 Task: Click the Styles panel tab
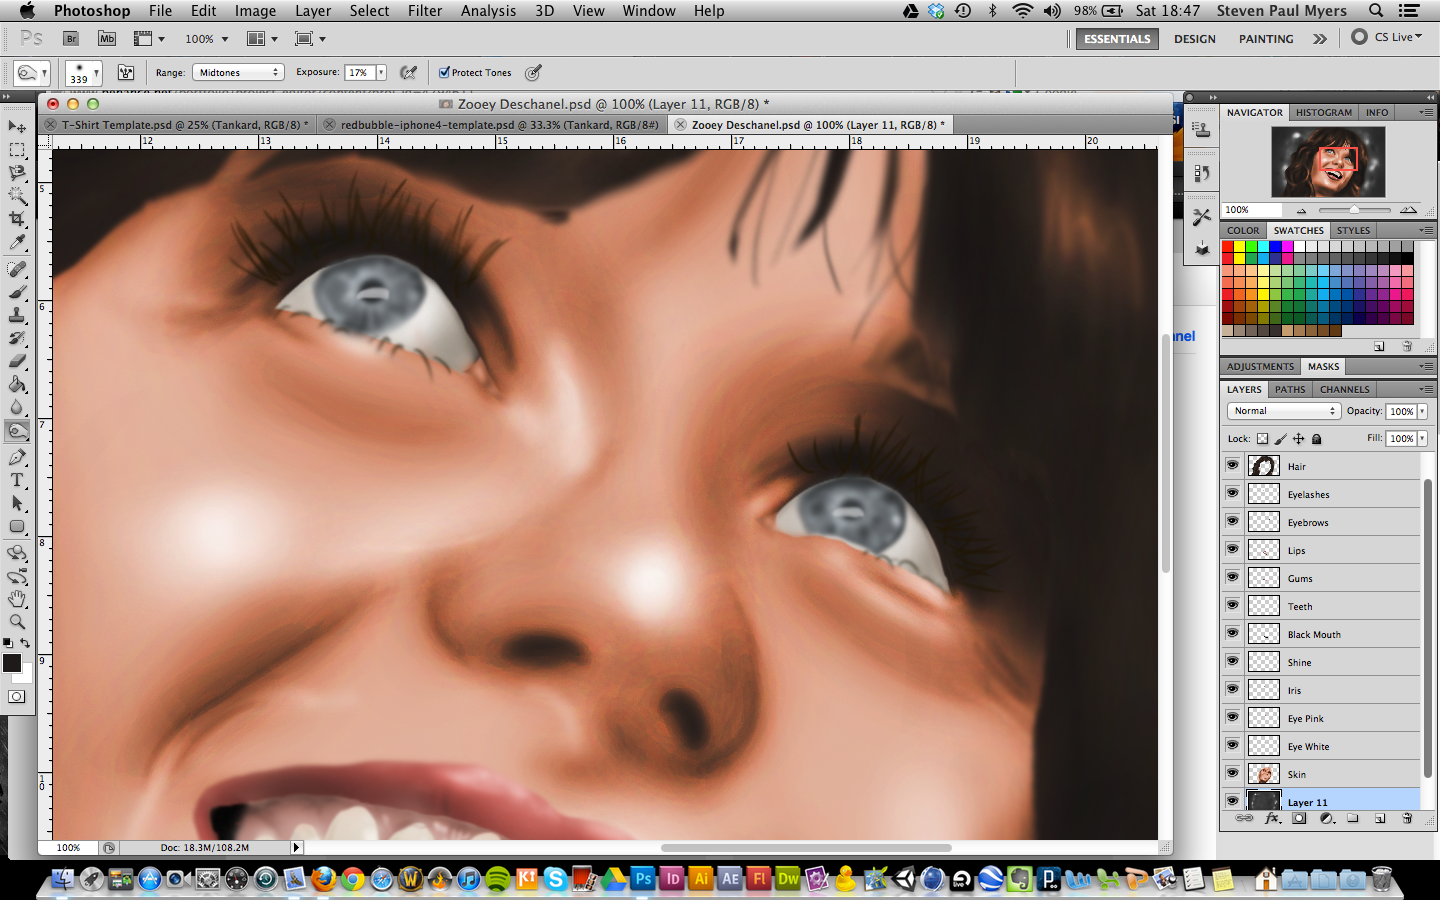pyautogui.click(x=1353, y=230)
